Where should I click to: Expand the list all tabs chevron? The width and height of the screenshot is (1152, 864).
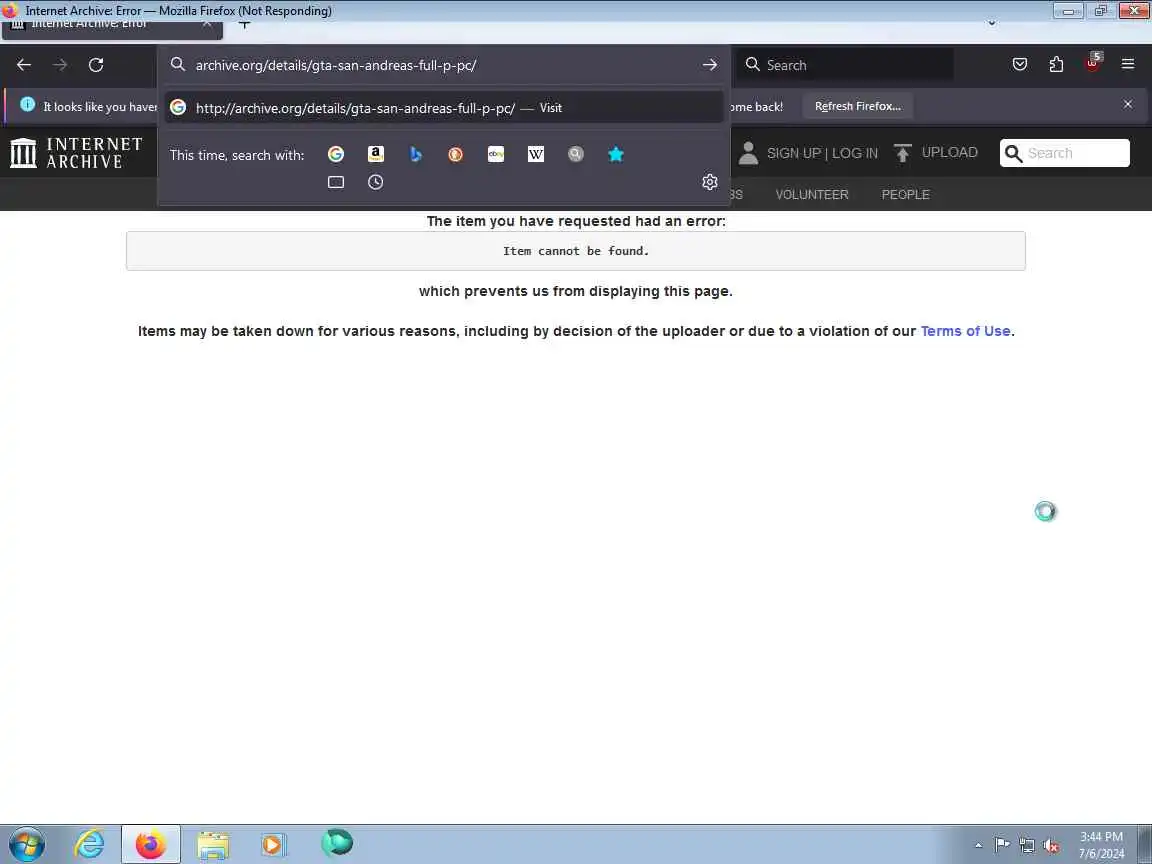tap(992, 24)
